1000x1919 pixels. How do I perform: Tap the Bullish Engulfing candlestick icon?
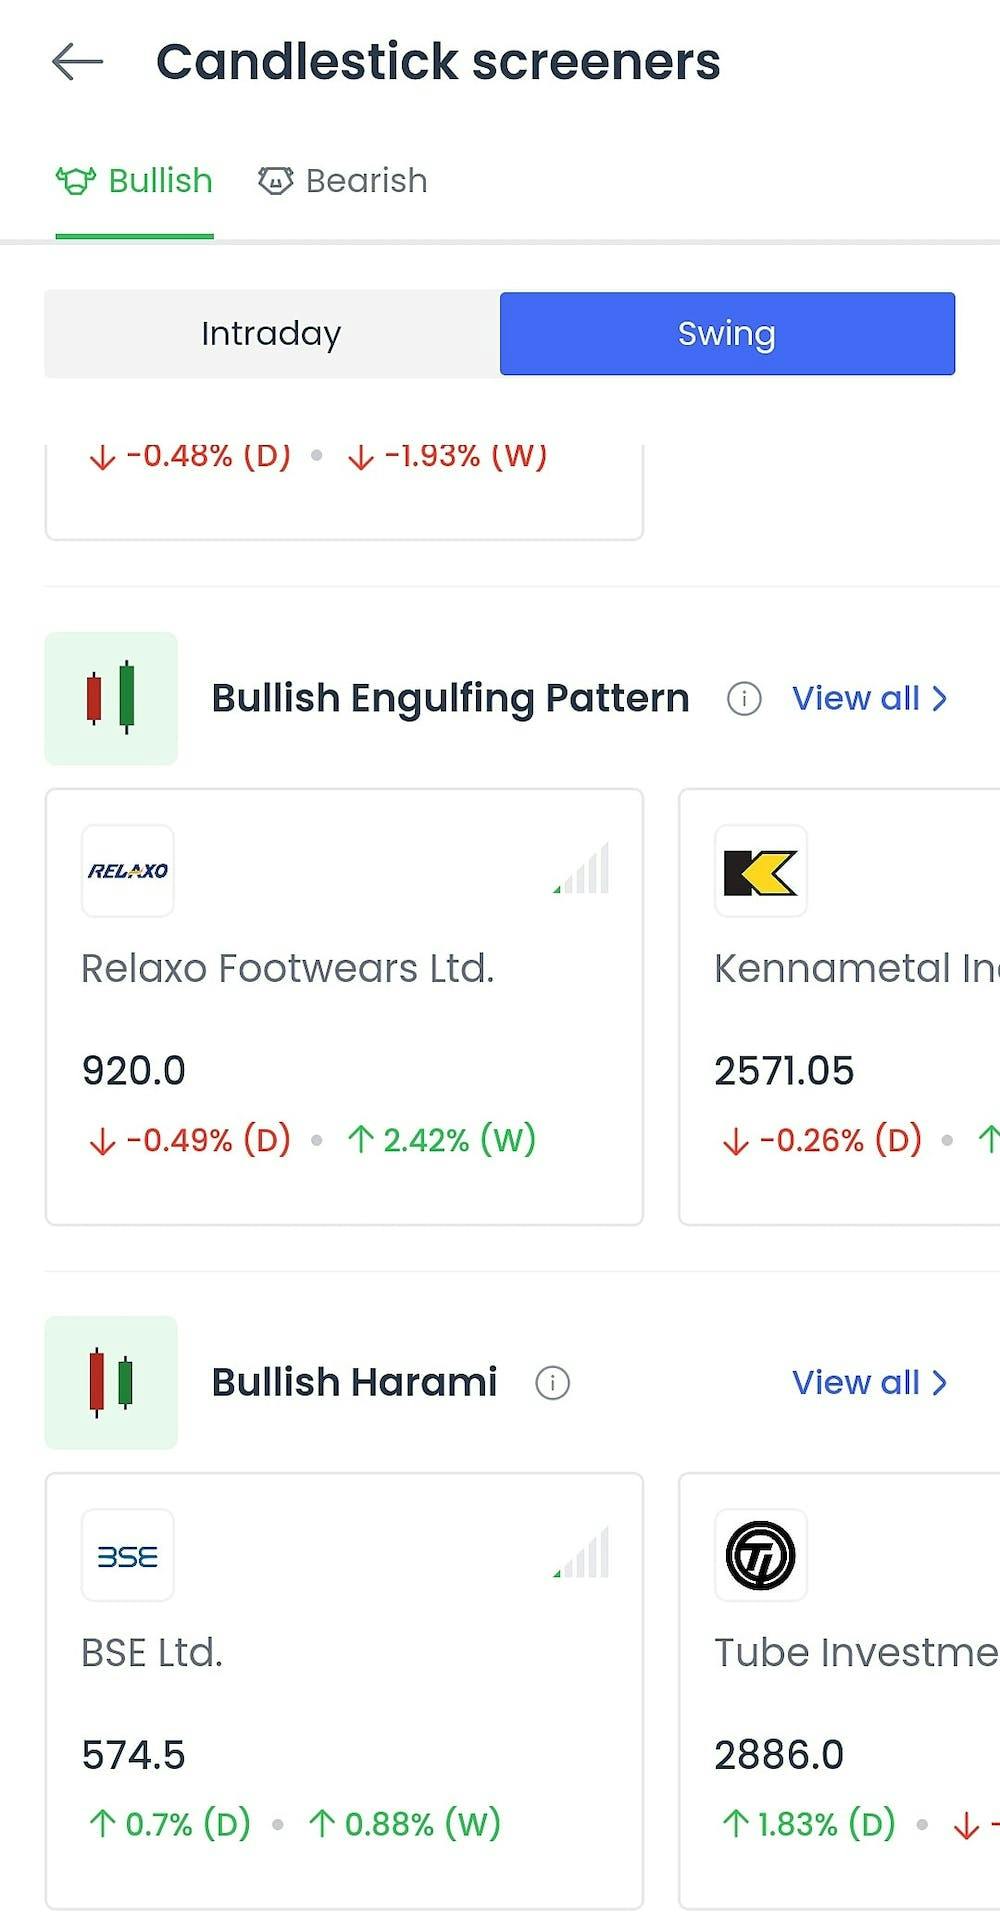click(111, 698)
